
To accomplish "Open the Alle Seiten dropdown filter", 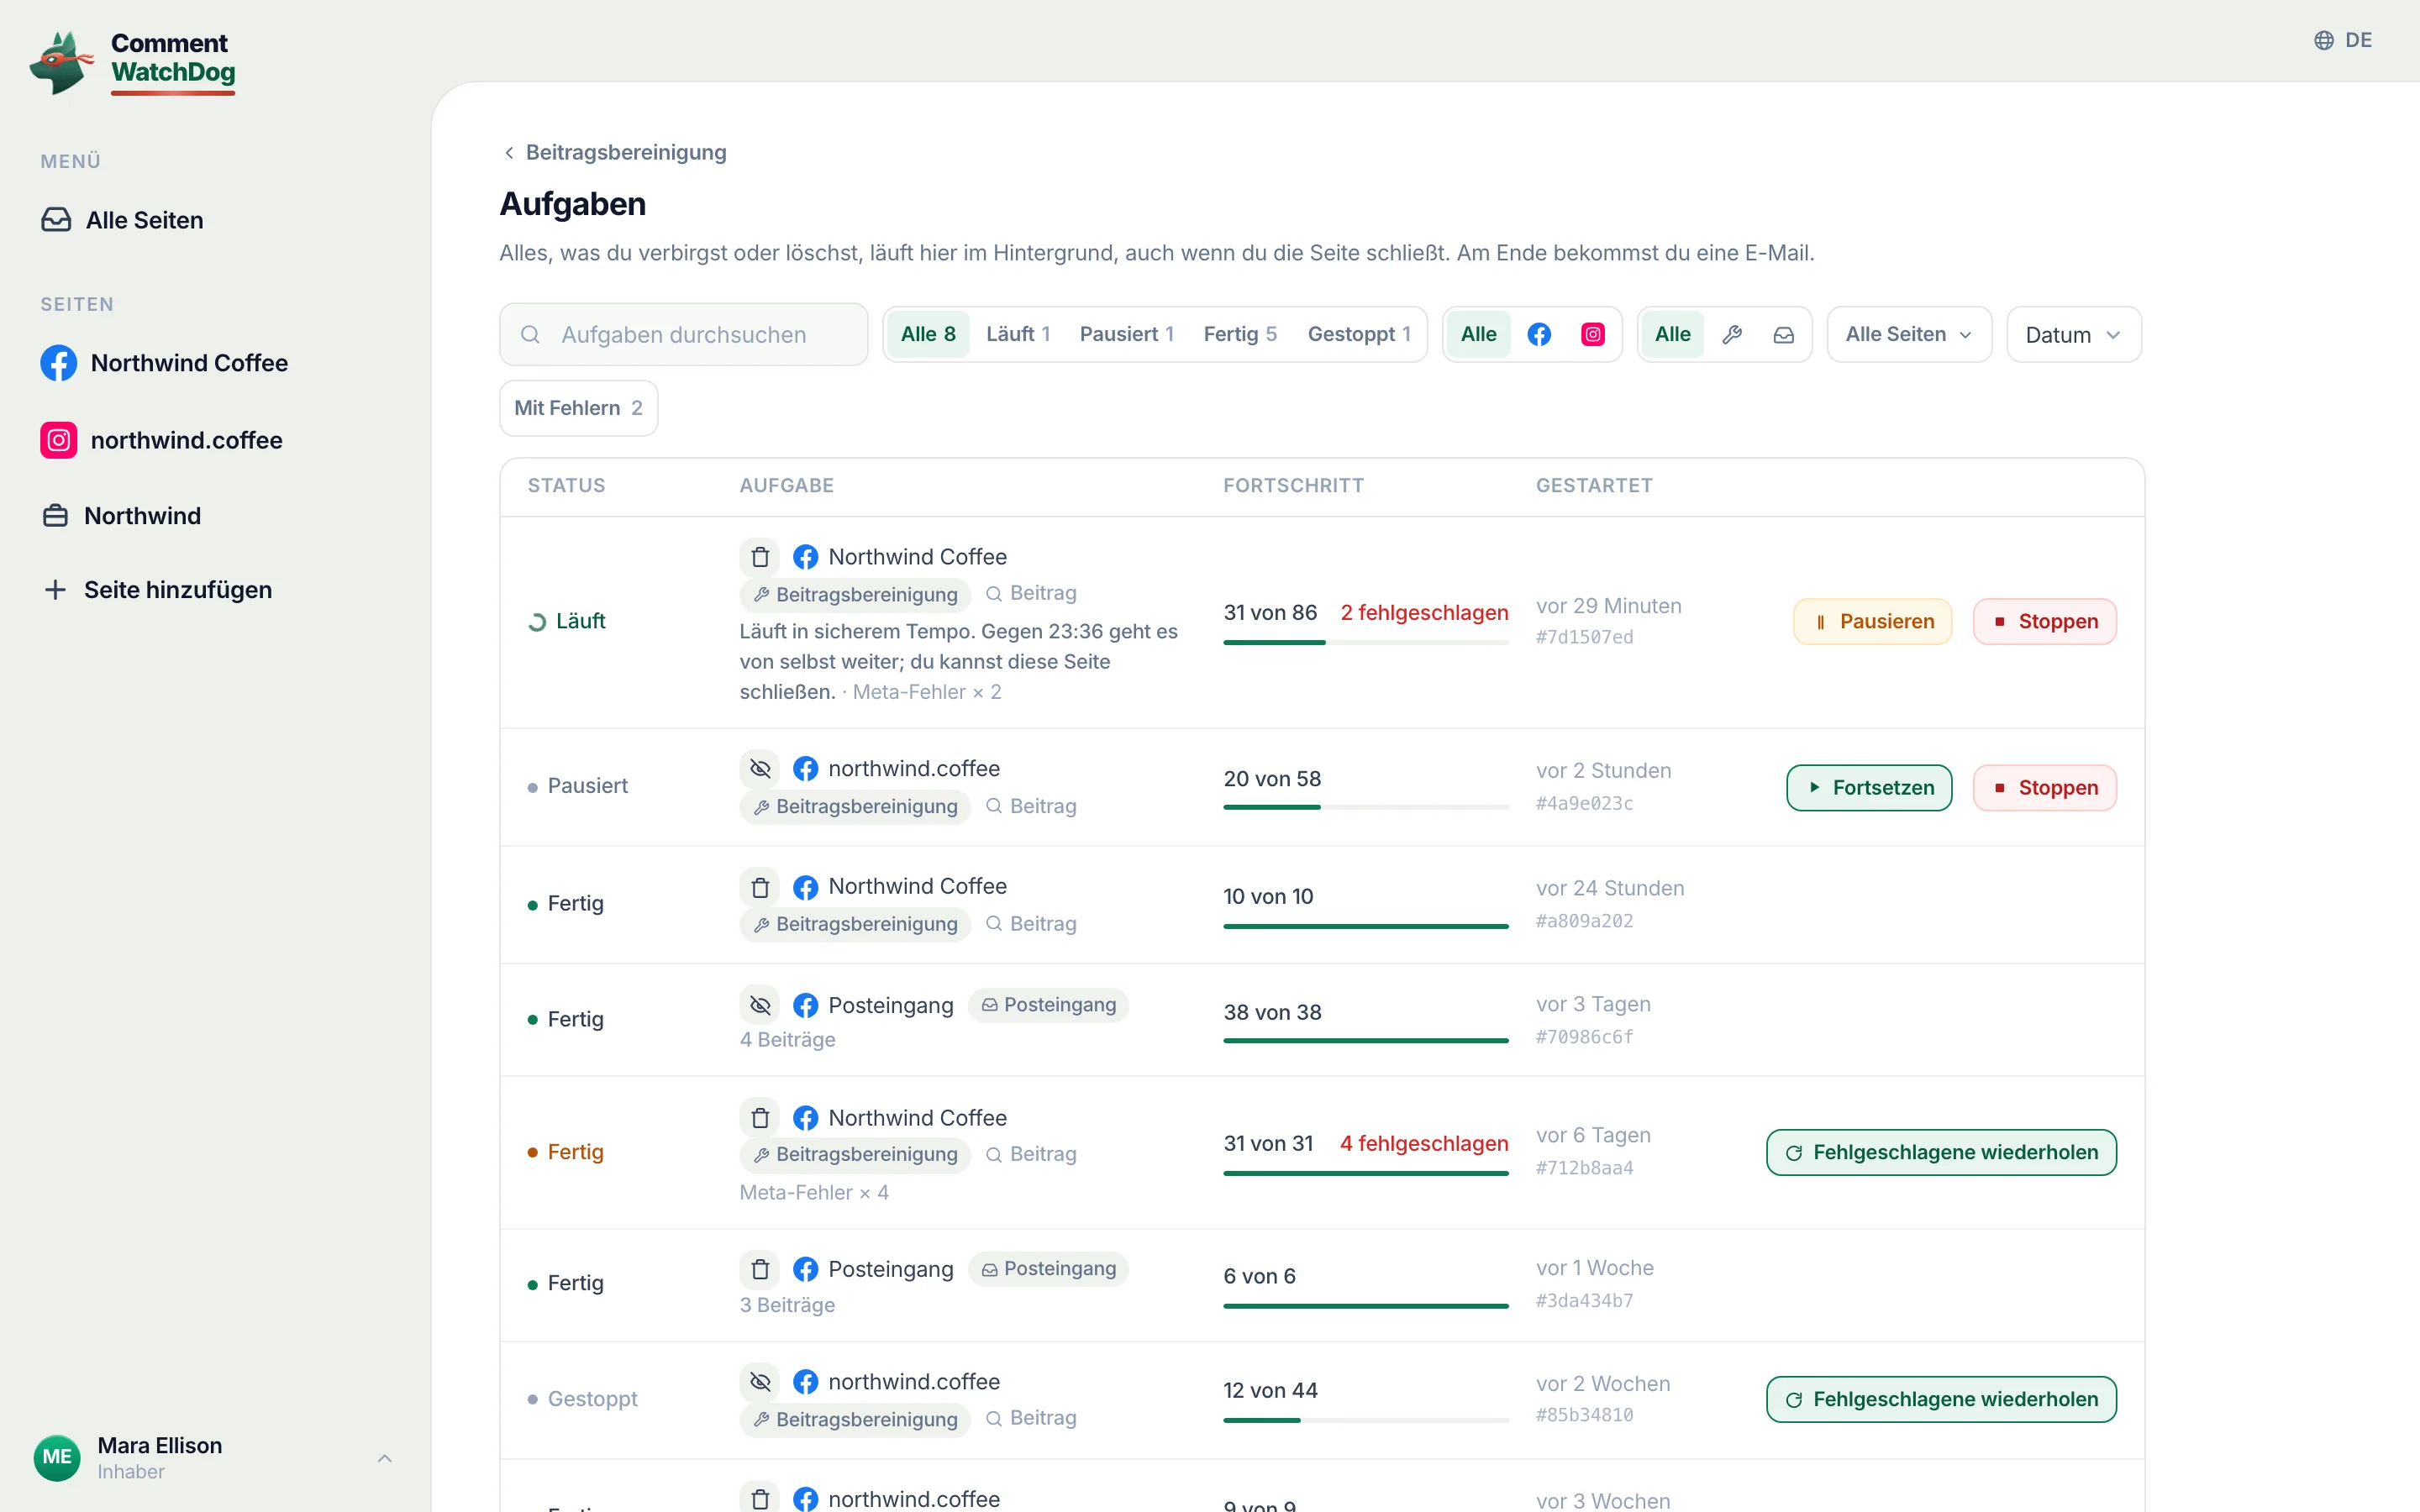I will tap(1909, 334).
